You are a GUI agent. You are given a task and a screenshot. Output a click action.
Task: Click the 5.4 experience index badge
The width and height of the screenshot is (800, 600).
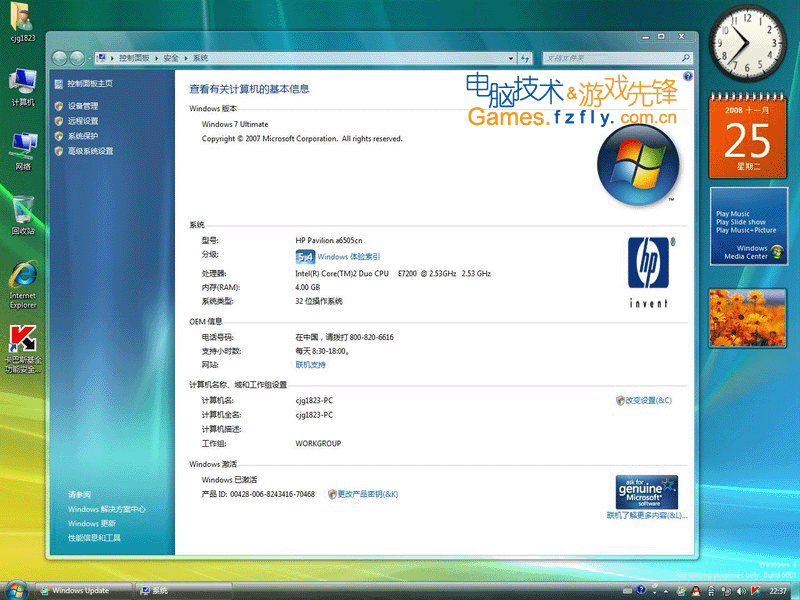(305, 257)
